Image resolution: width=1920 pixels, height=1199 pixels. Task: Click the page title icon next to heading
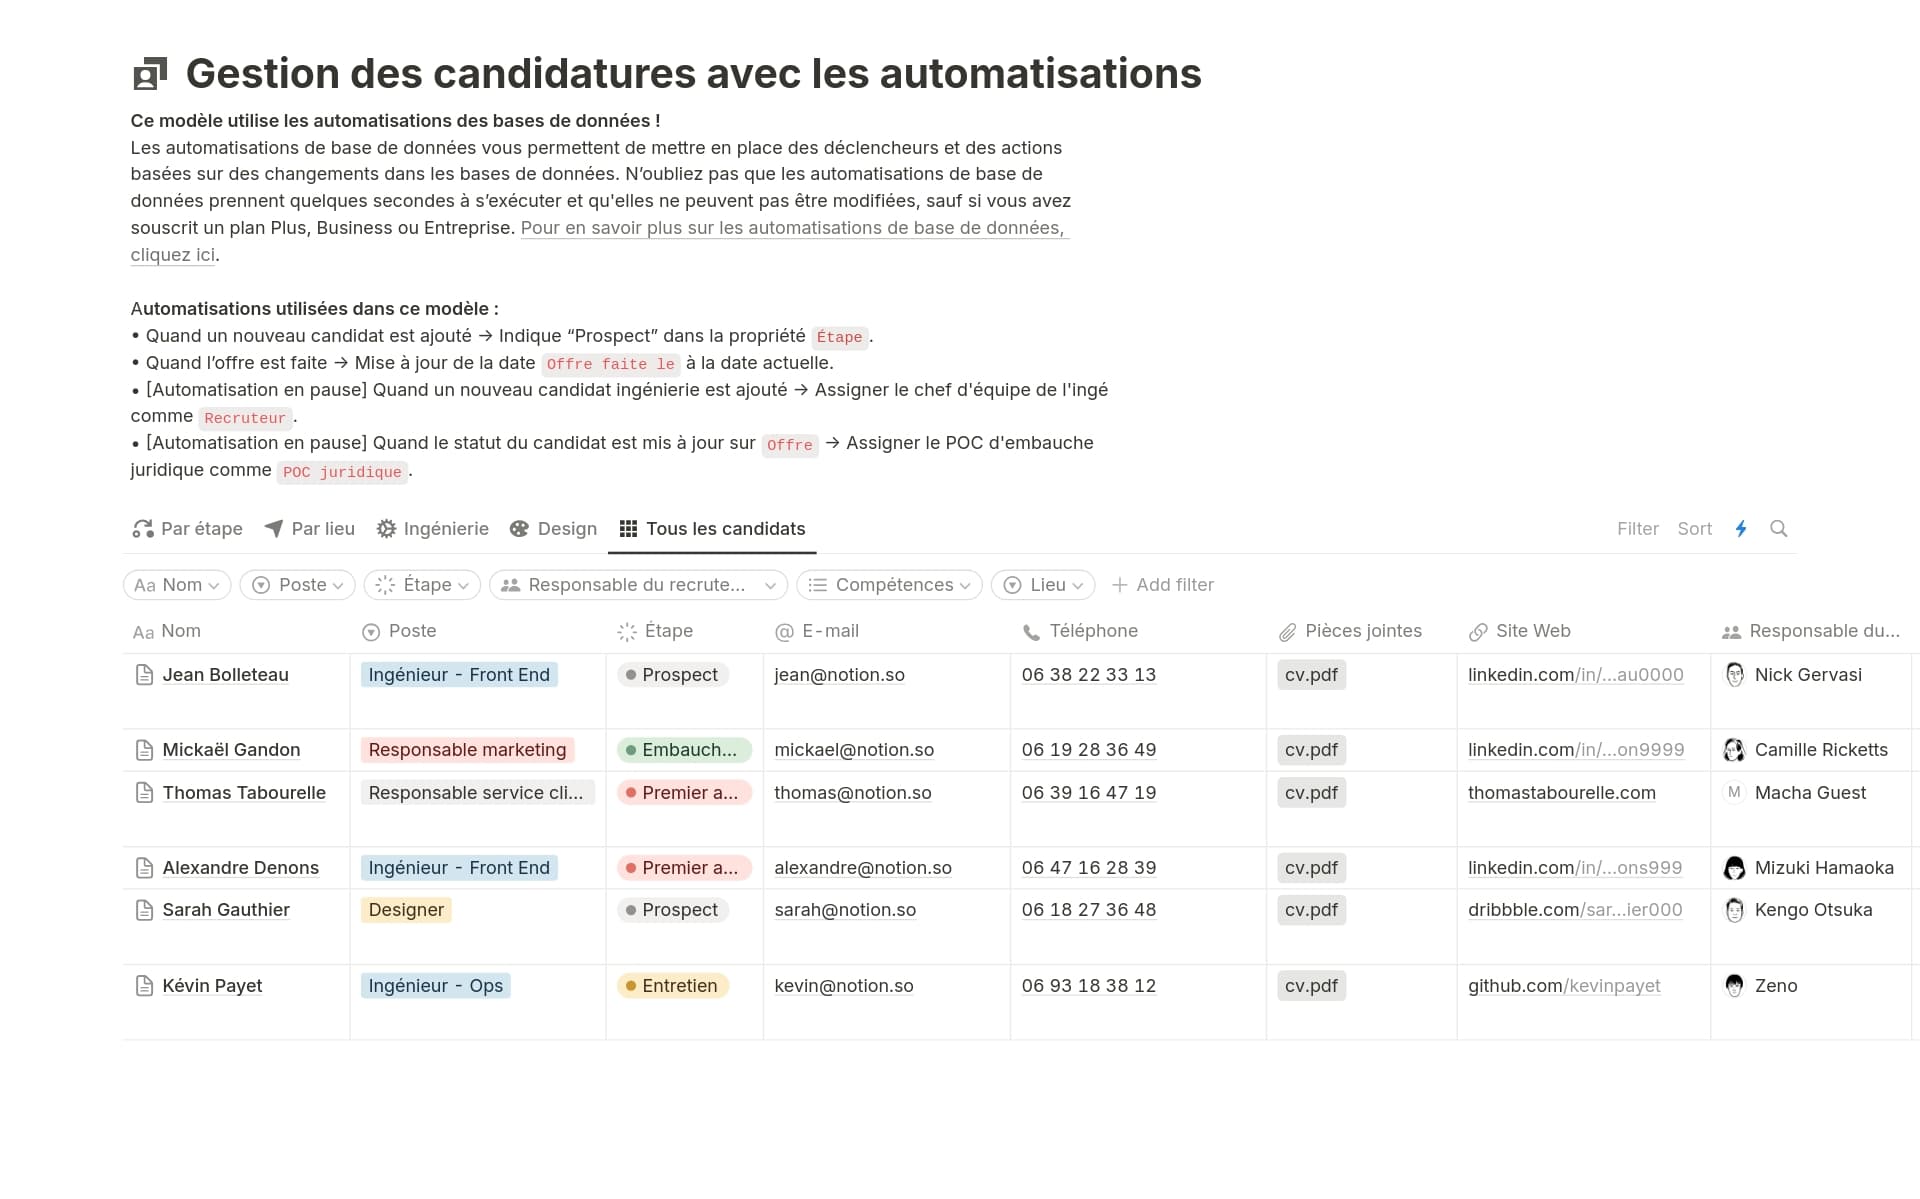pos(150,74)
